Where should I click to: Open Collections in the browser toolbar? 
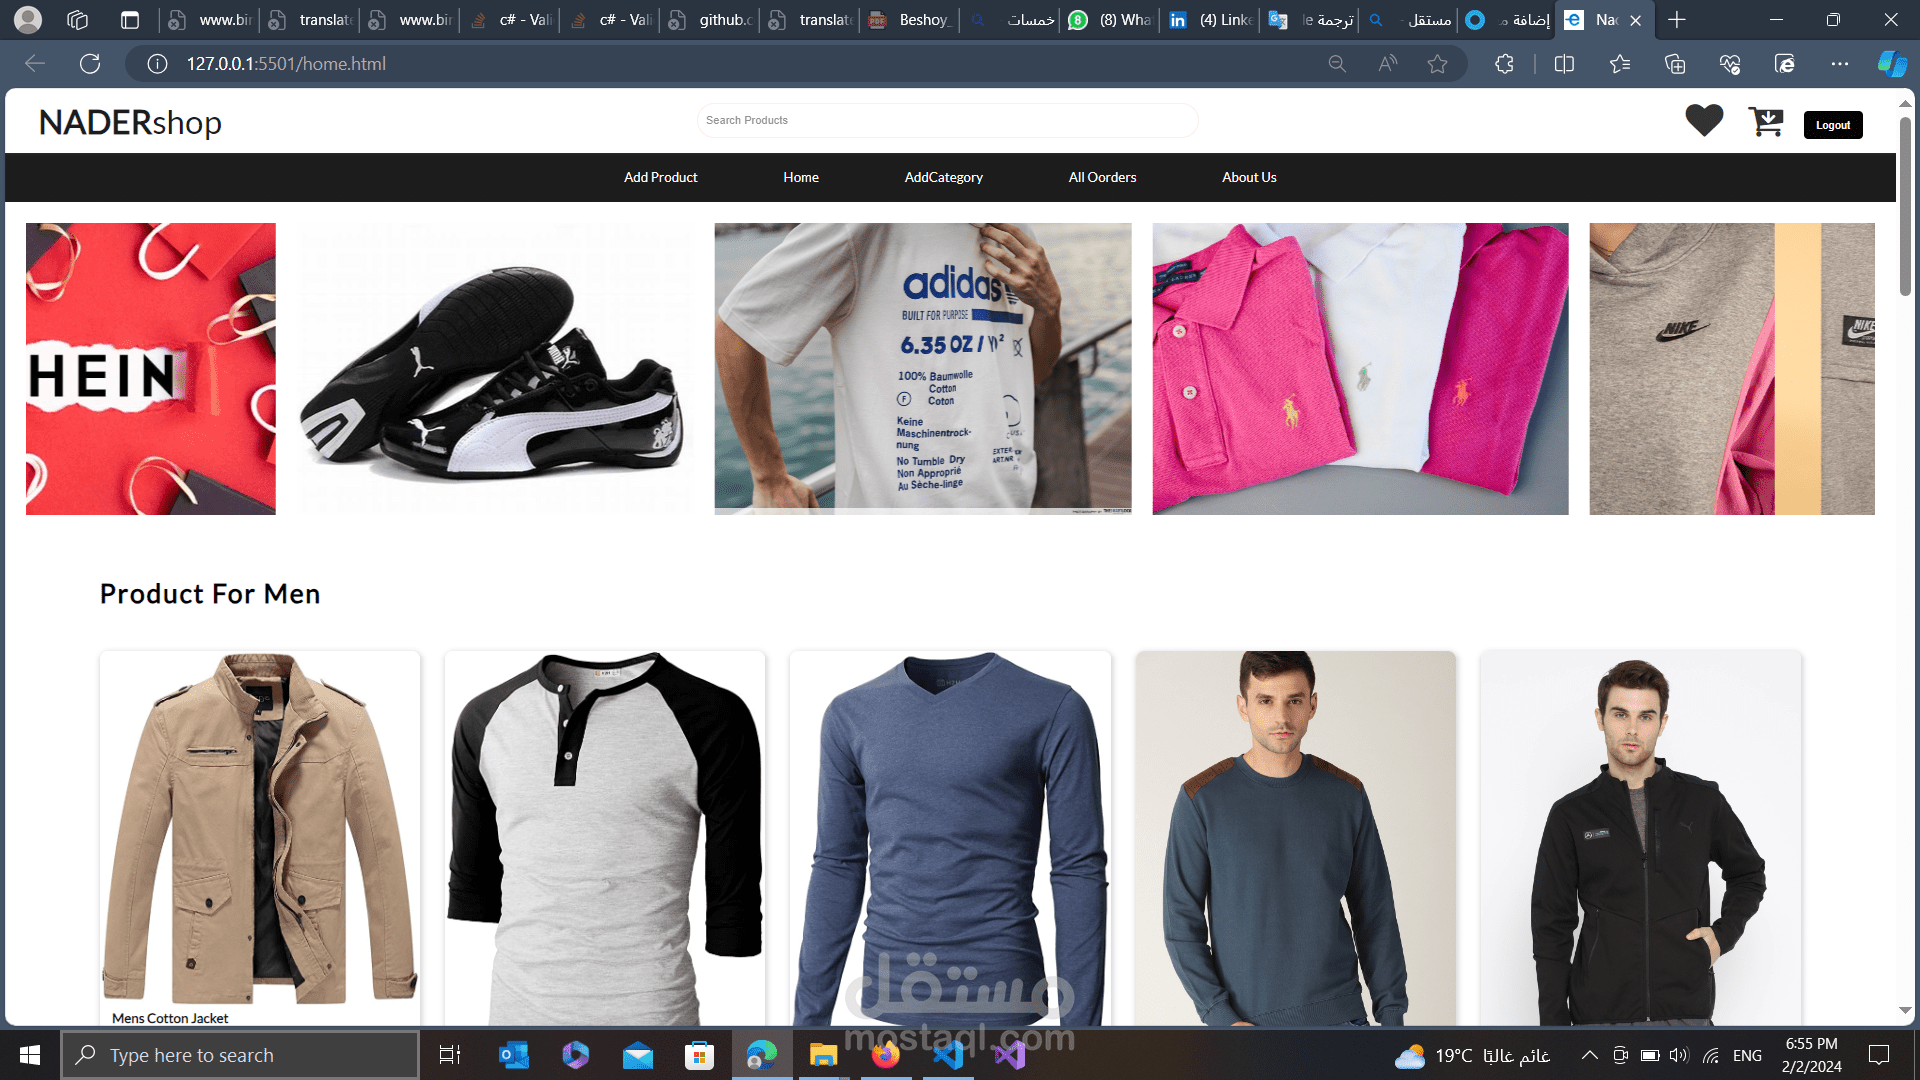(1675, 63)
